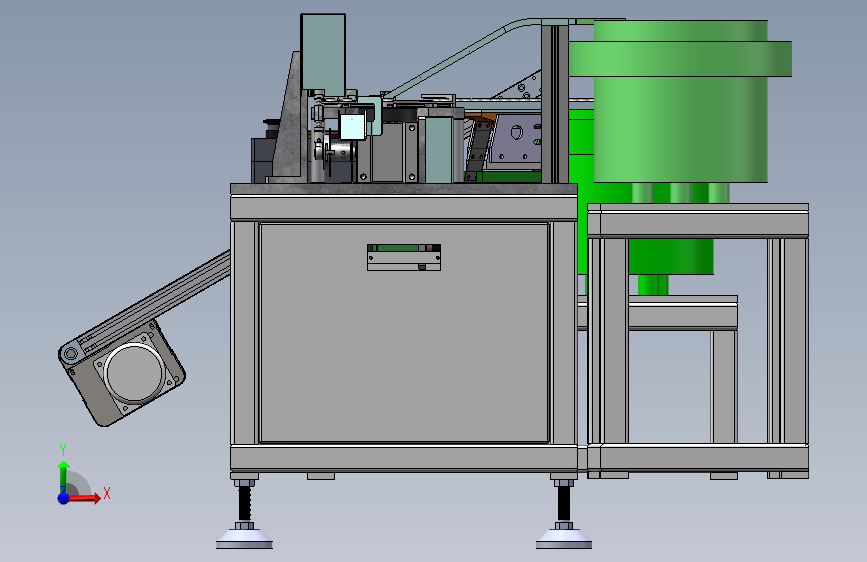867x562 pixels.
Task: Select the large cabinet door panel
Action: 404,333
